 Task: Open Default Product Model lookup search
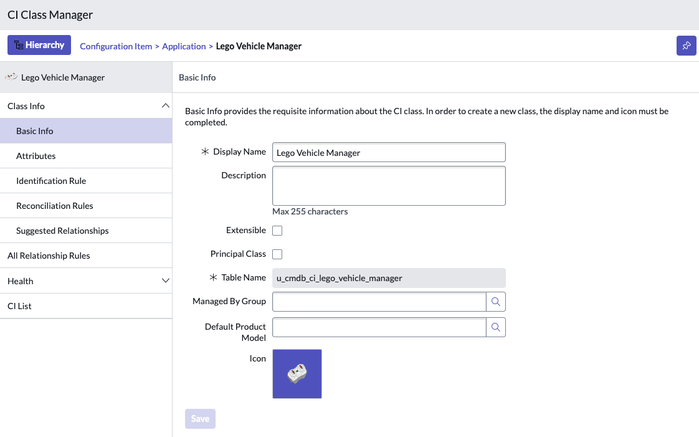click(x=496, y=327)
